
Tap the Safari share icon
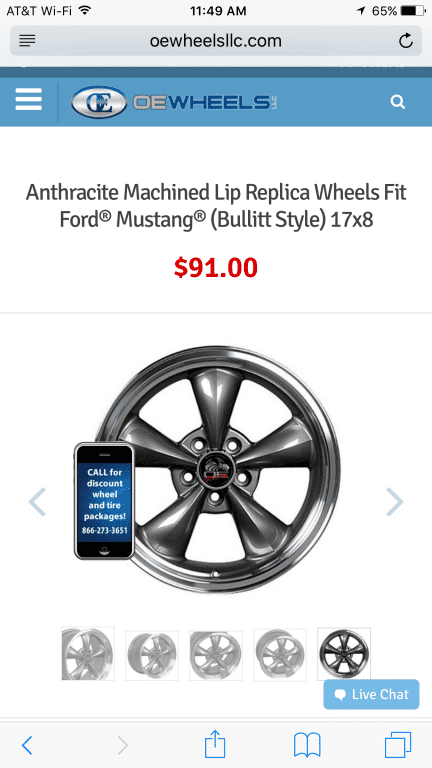[x=216, y=744]
